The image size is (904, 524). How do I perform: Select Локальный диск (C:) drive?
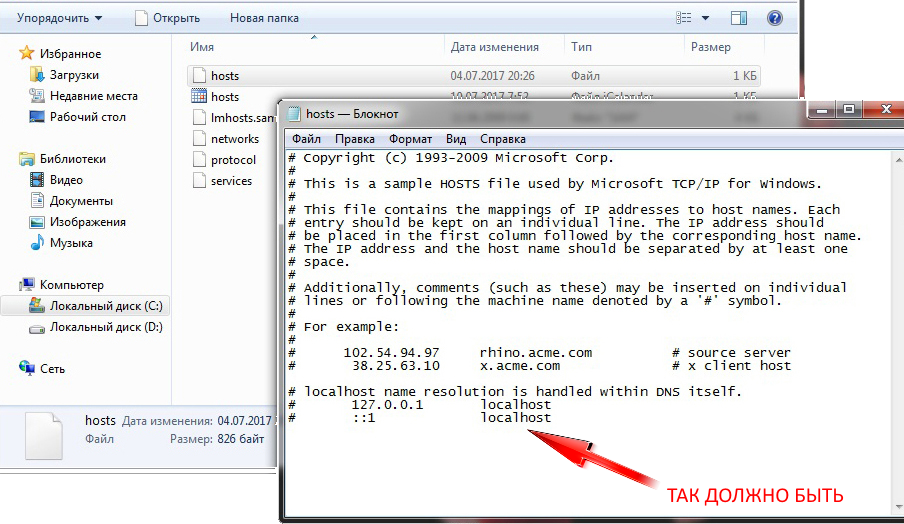pyautogui.click(x=85, y=306)
